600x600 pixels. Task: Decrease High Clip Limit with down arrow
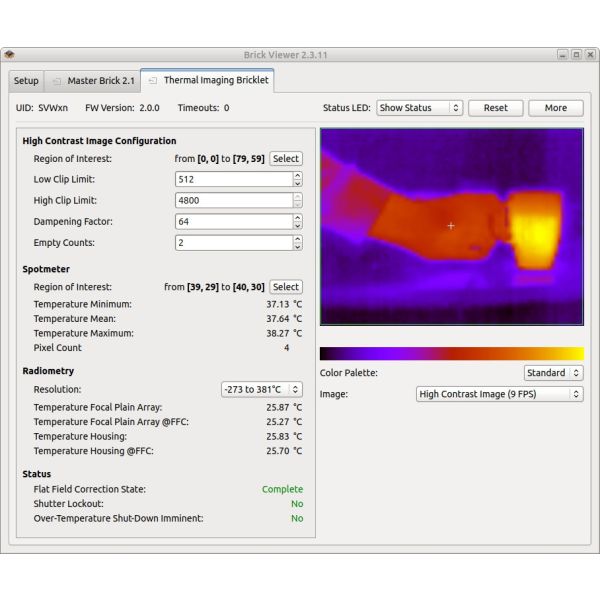(298, 204)
